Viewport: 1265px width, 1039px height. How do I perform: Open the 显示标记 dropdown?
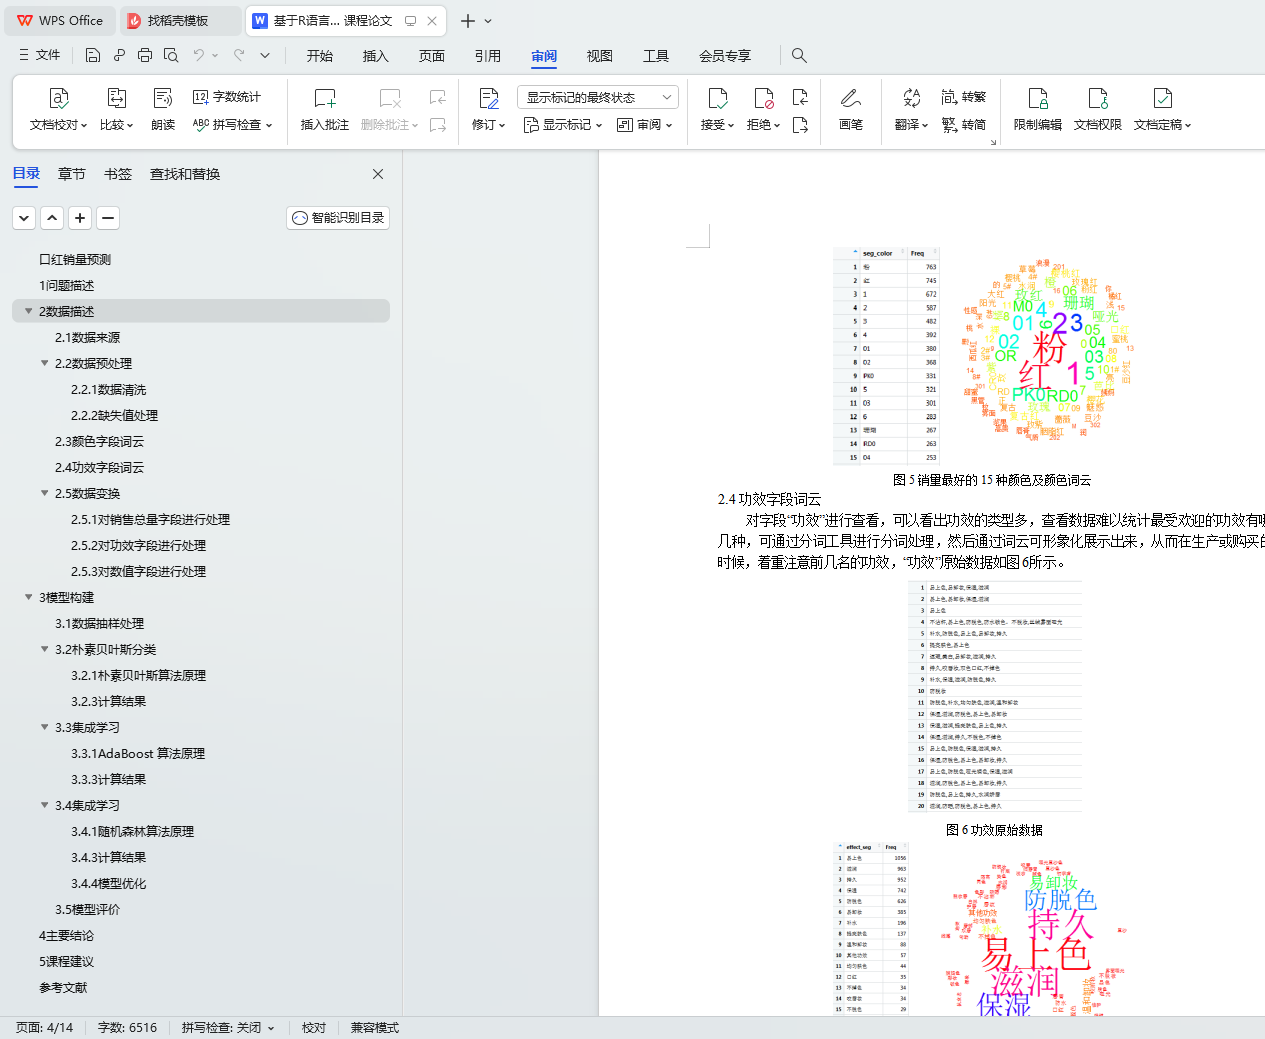(563, 125)
